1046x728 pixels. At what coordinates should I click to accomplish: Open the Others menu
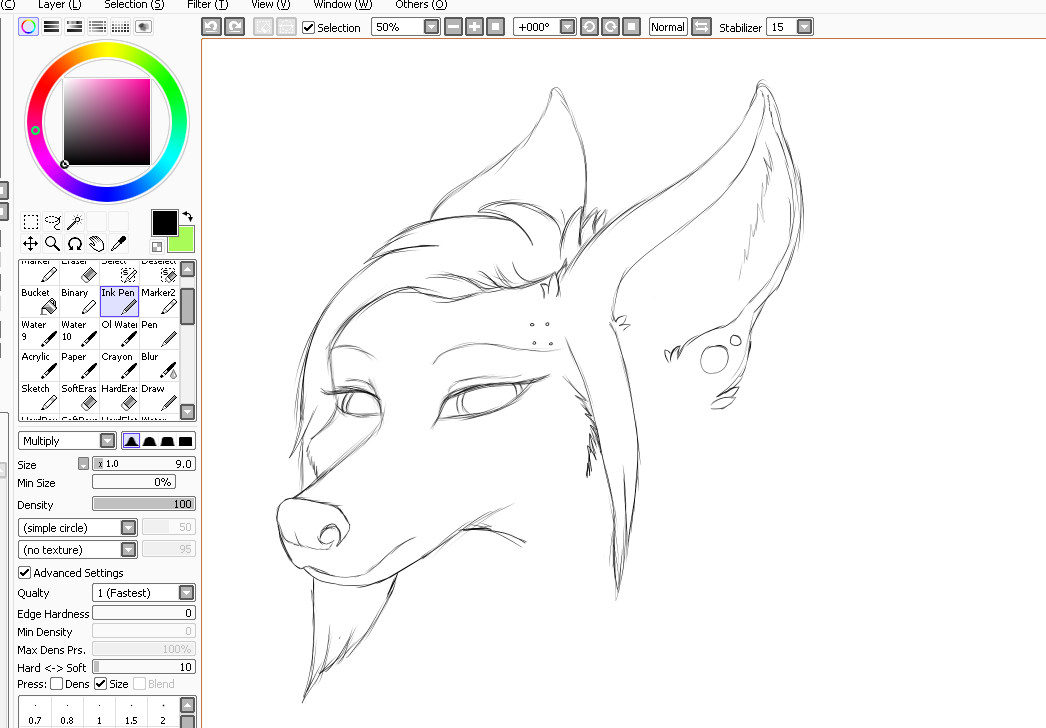coord(421,5)
